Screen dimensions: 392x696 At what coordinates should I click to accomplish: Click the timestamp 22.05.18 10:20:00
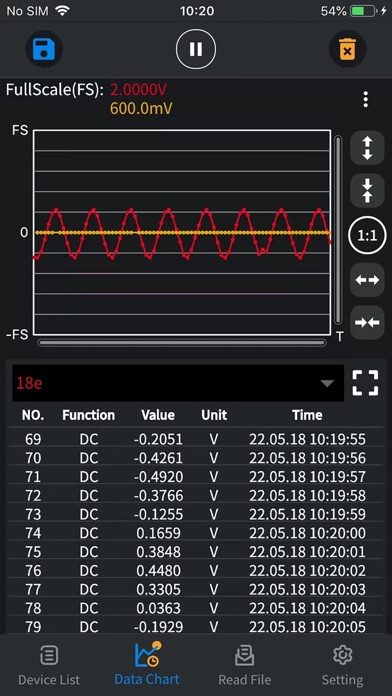[307, 533]
